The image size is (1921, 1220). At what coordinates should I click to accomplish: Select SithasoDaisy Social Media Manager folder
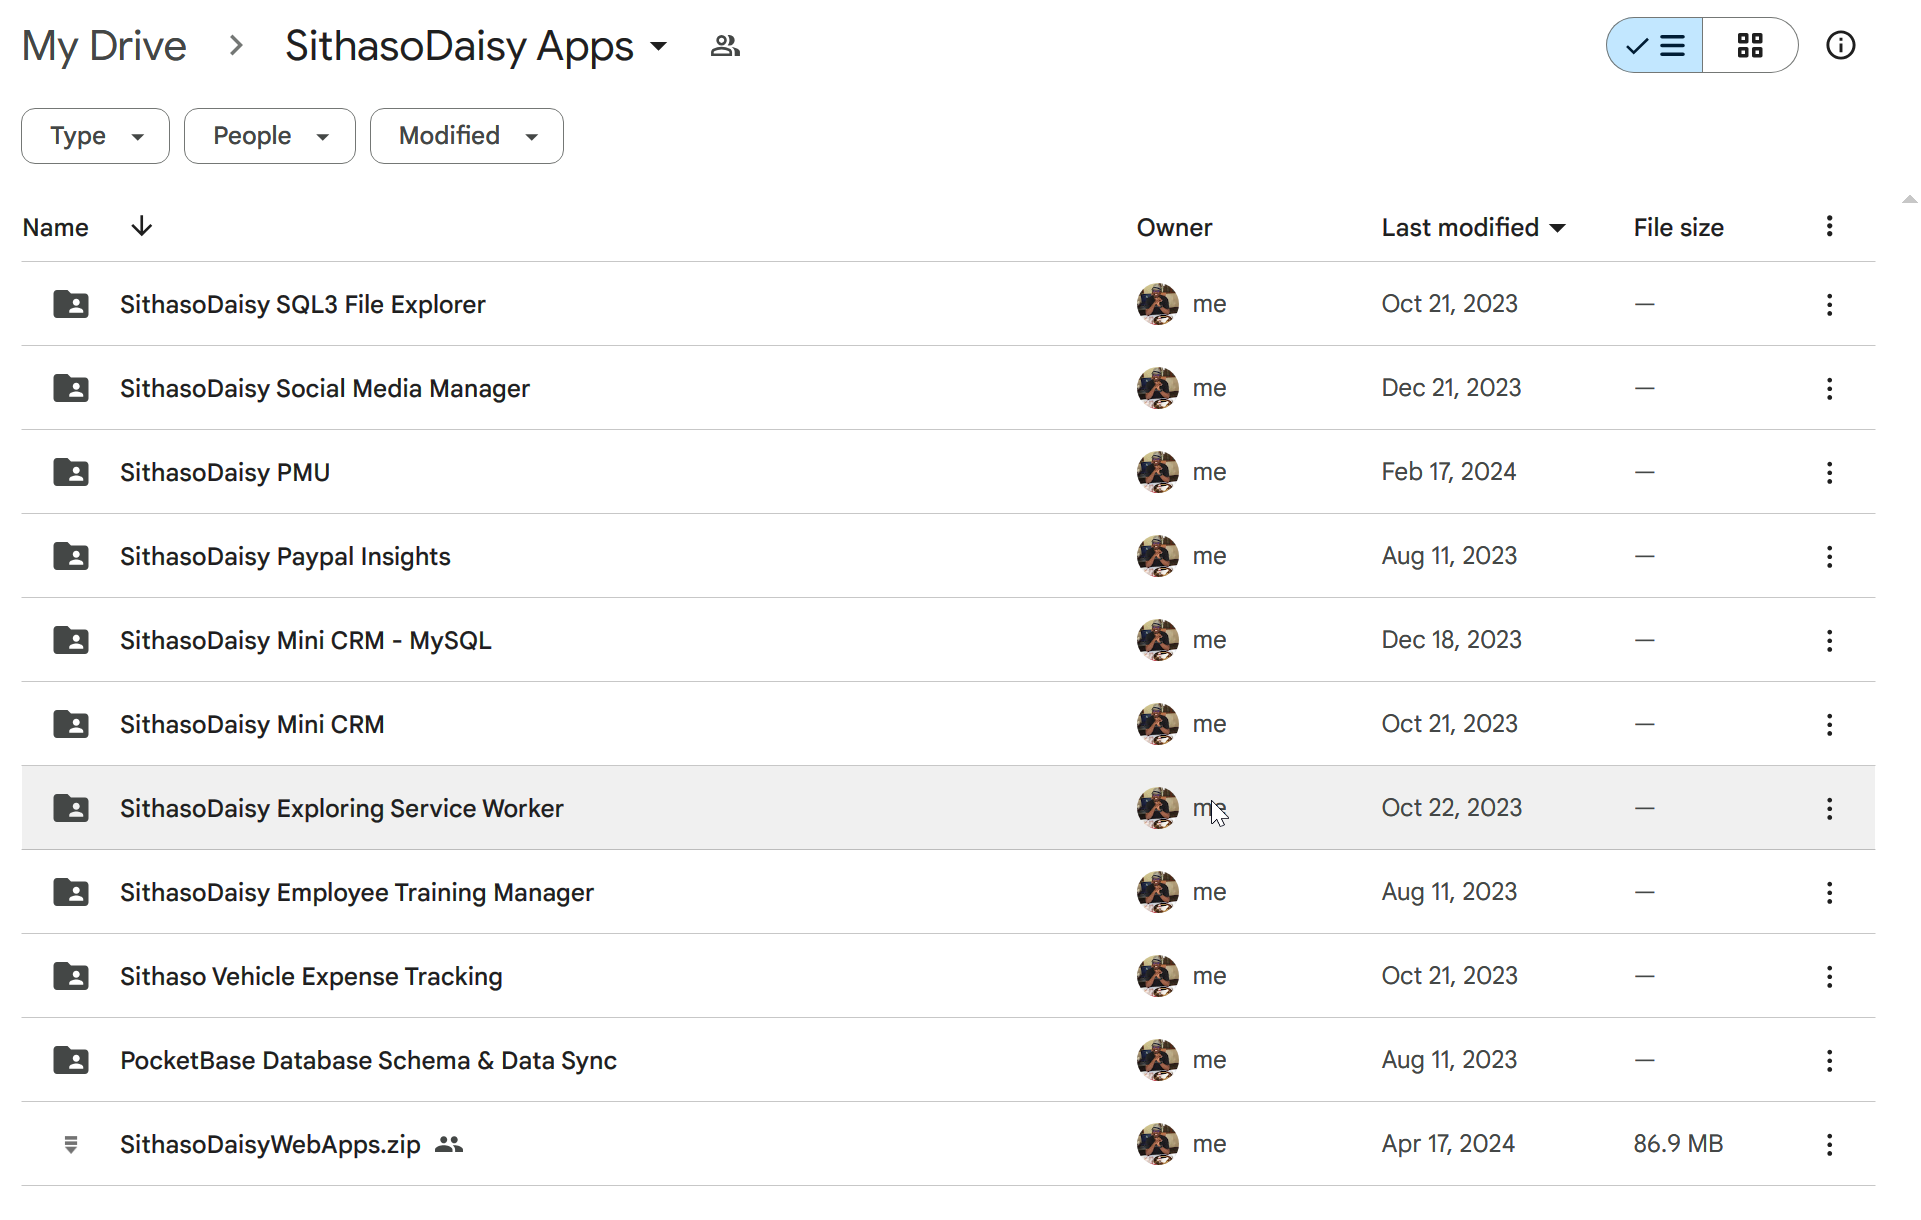pyautogui.click(x=324, y=388)
